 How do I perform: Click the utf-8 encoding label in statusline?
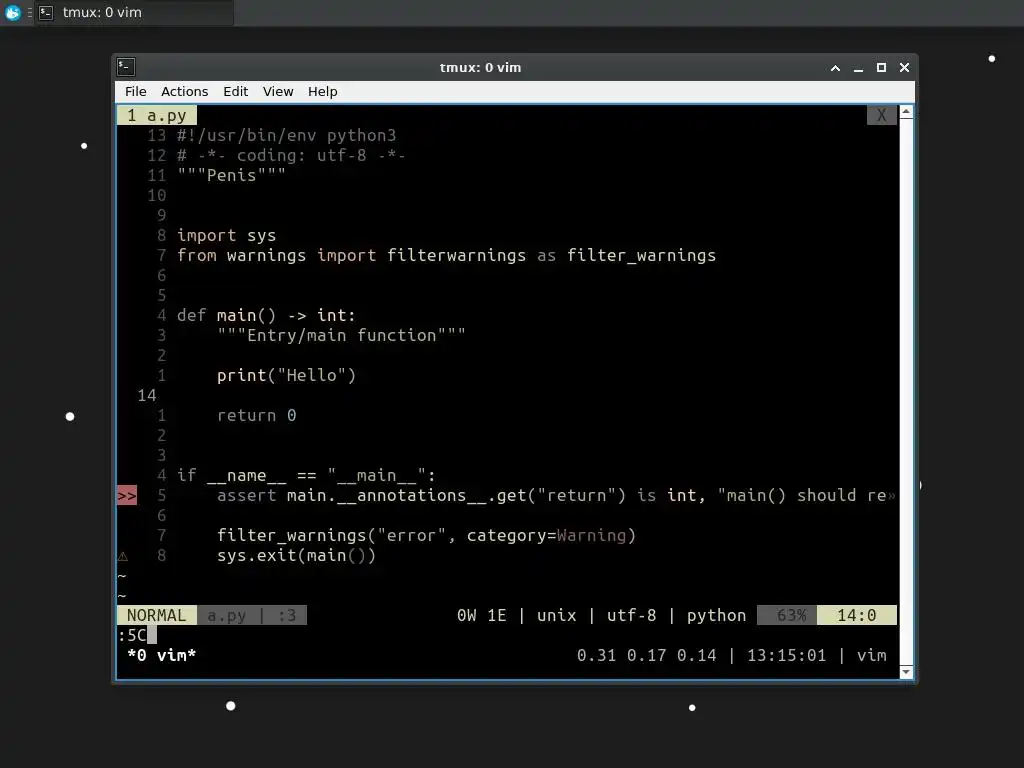tap(631, 615)
